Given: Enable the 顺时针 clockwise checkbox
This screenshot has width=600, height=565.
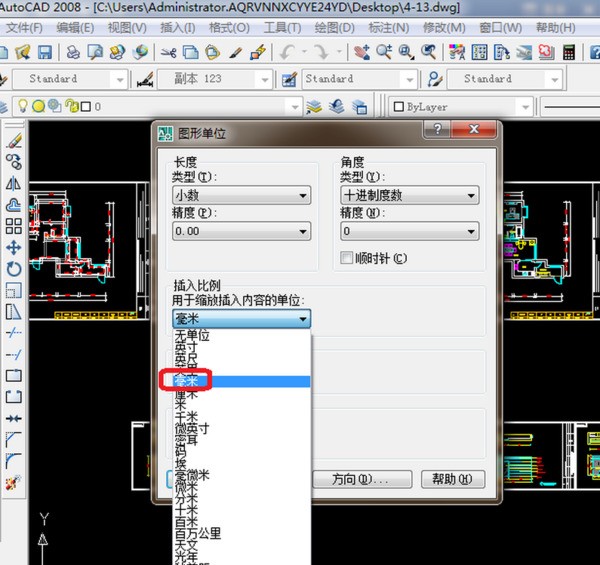Looking at the screenshot, I should (347, 258).
